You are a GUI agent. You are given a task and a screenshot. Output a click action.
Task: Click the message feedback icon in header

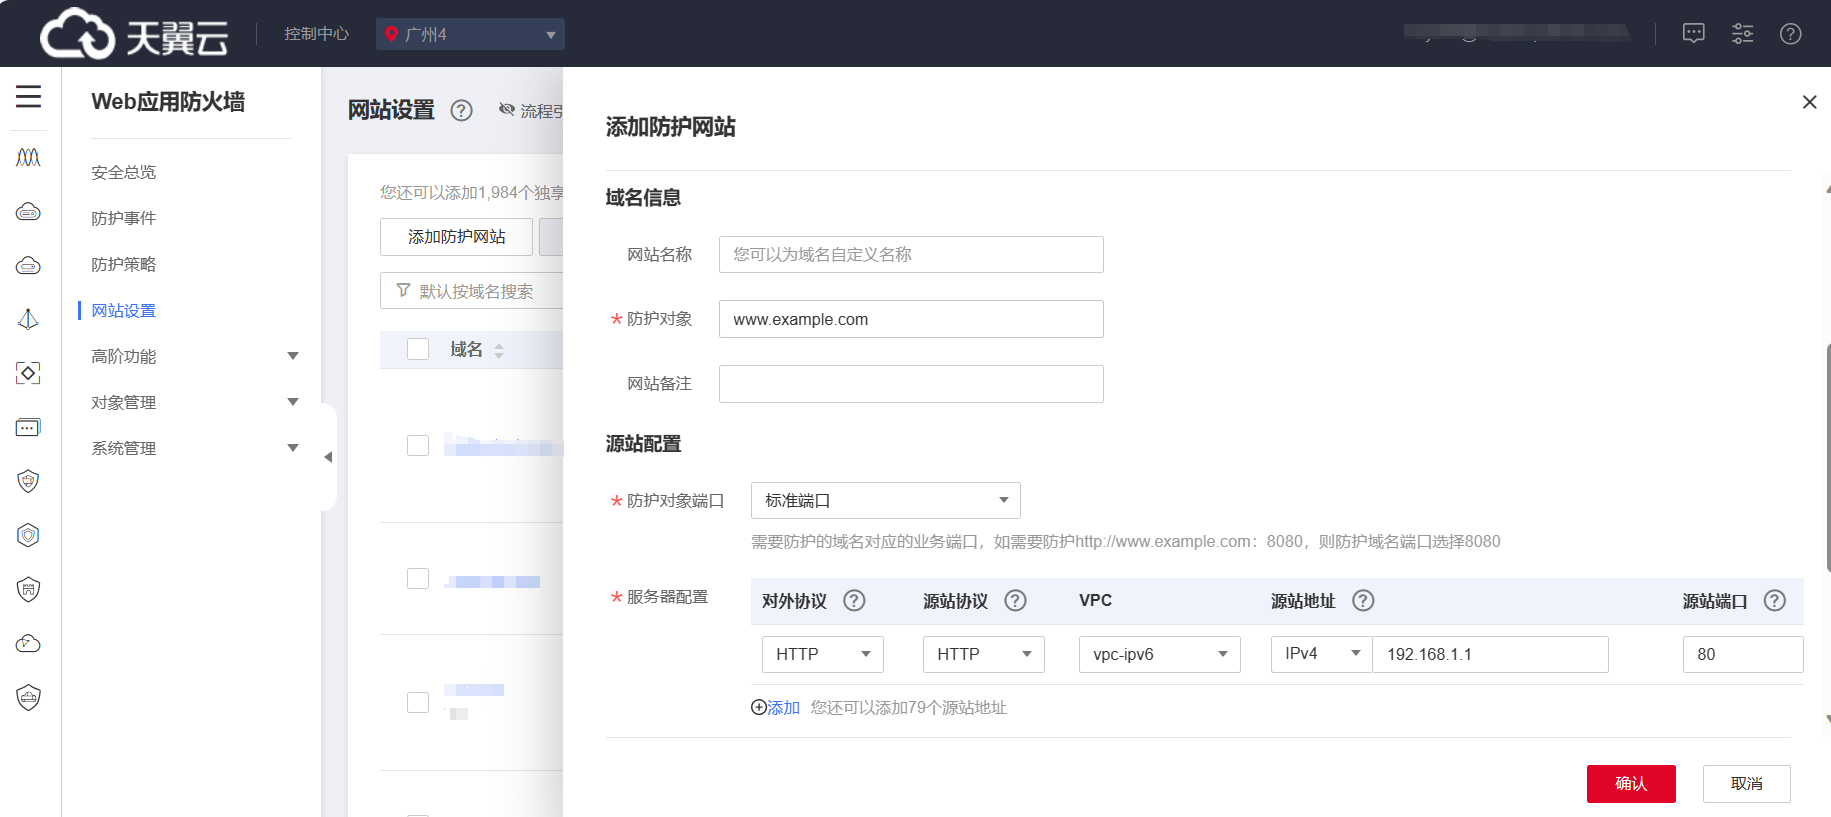pyautogui.click(x=1693, y=34)
